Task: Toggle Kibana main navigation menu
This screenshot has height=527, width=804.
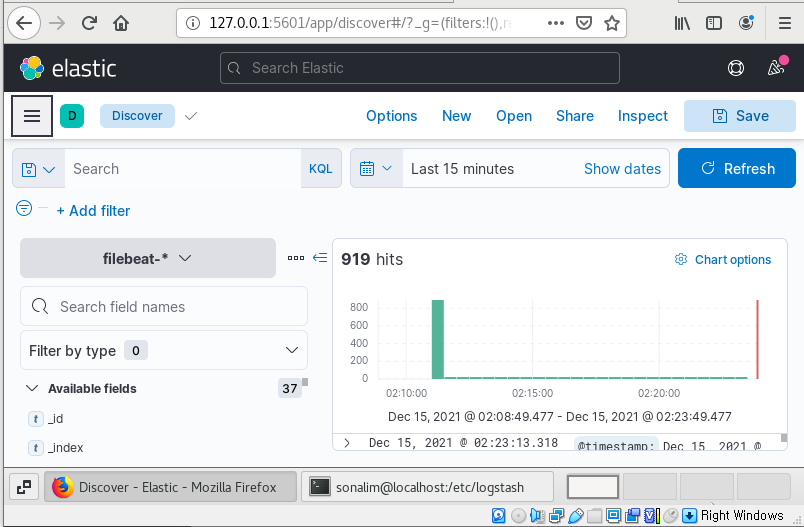Action: (32, 116)
